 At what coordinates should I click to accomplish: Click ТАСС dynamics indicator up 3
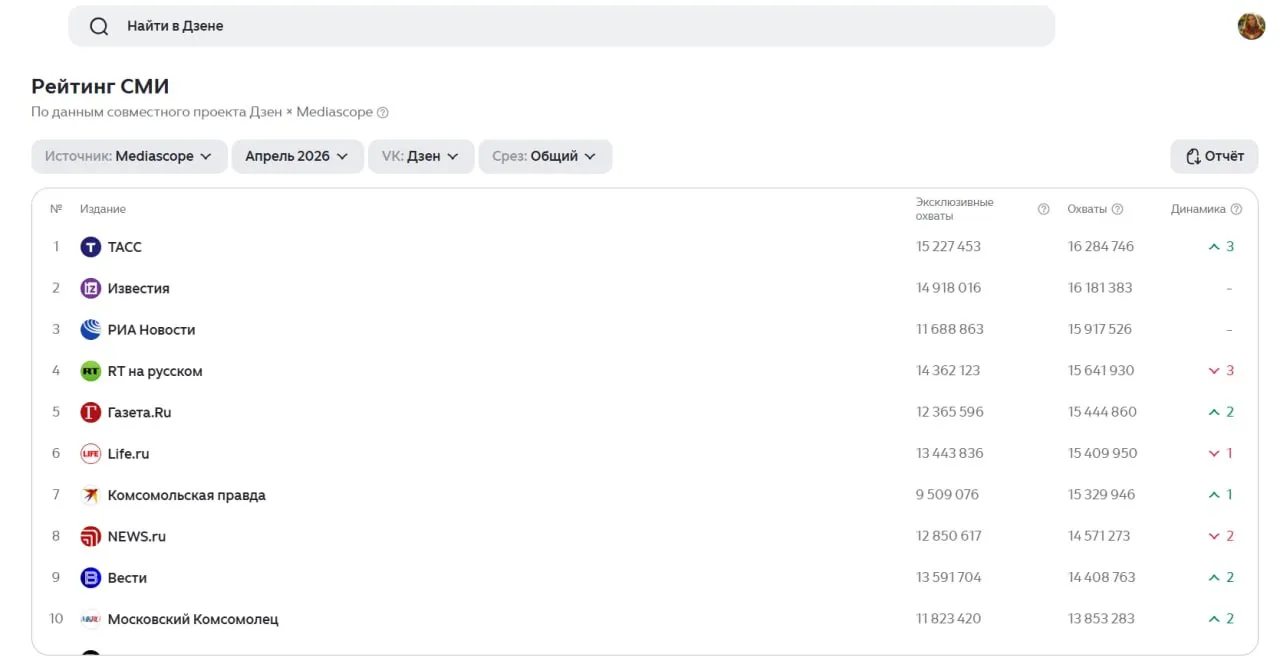click(x=1221, y=246)
